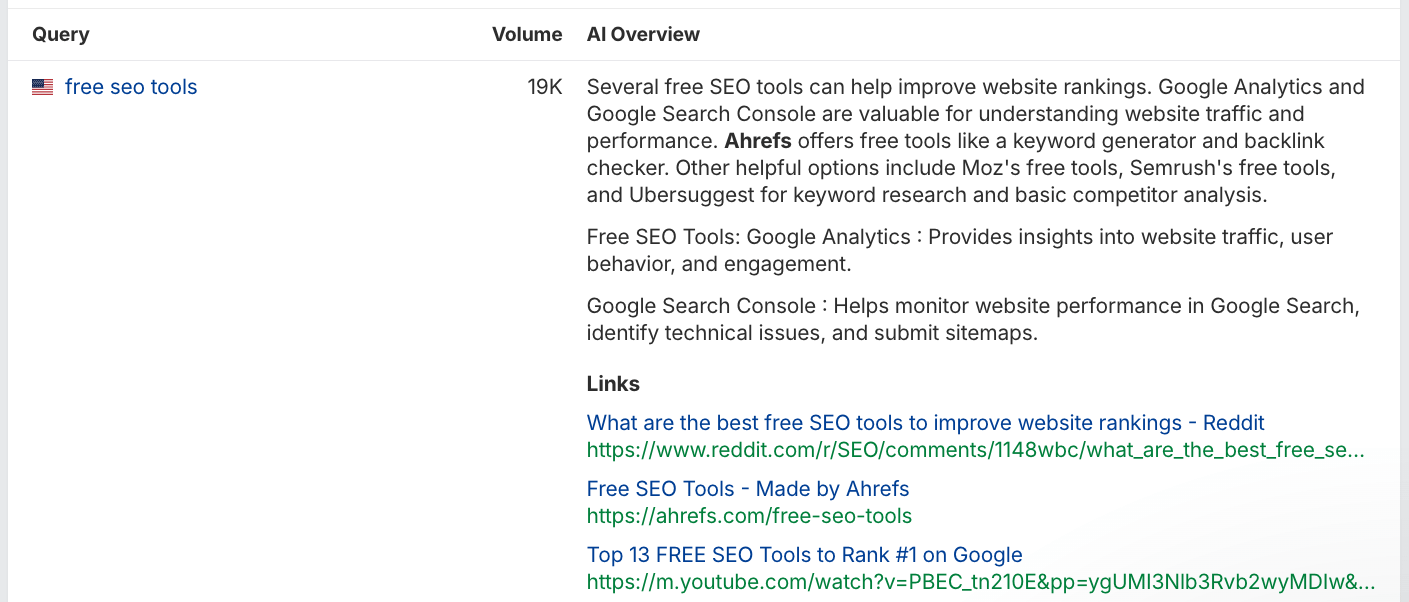Open the Reddit link about best free SEO tools
The height and width of the screenshot is (602, 1409).
(925, 422)
